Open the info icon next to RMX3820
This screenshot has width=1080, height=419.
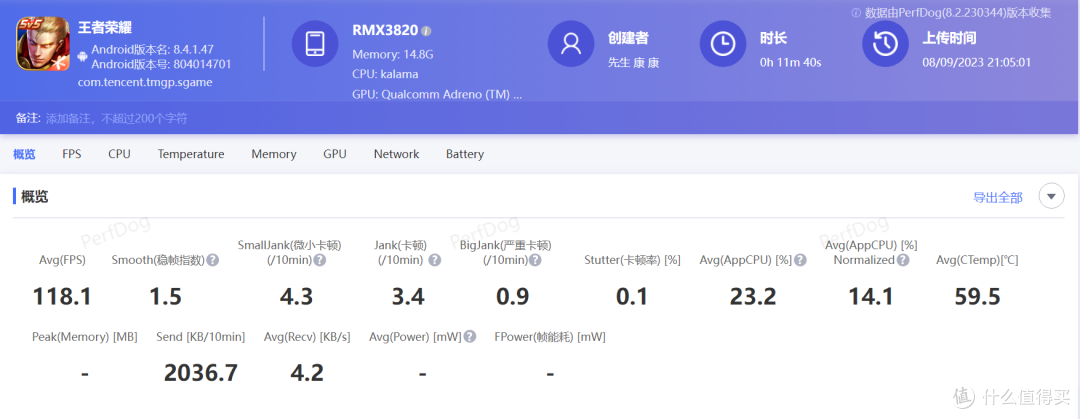[x=426, y=31]
